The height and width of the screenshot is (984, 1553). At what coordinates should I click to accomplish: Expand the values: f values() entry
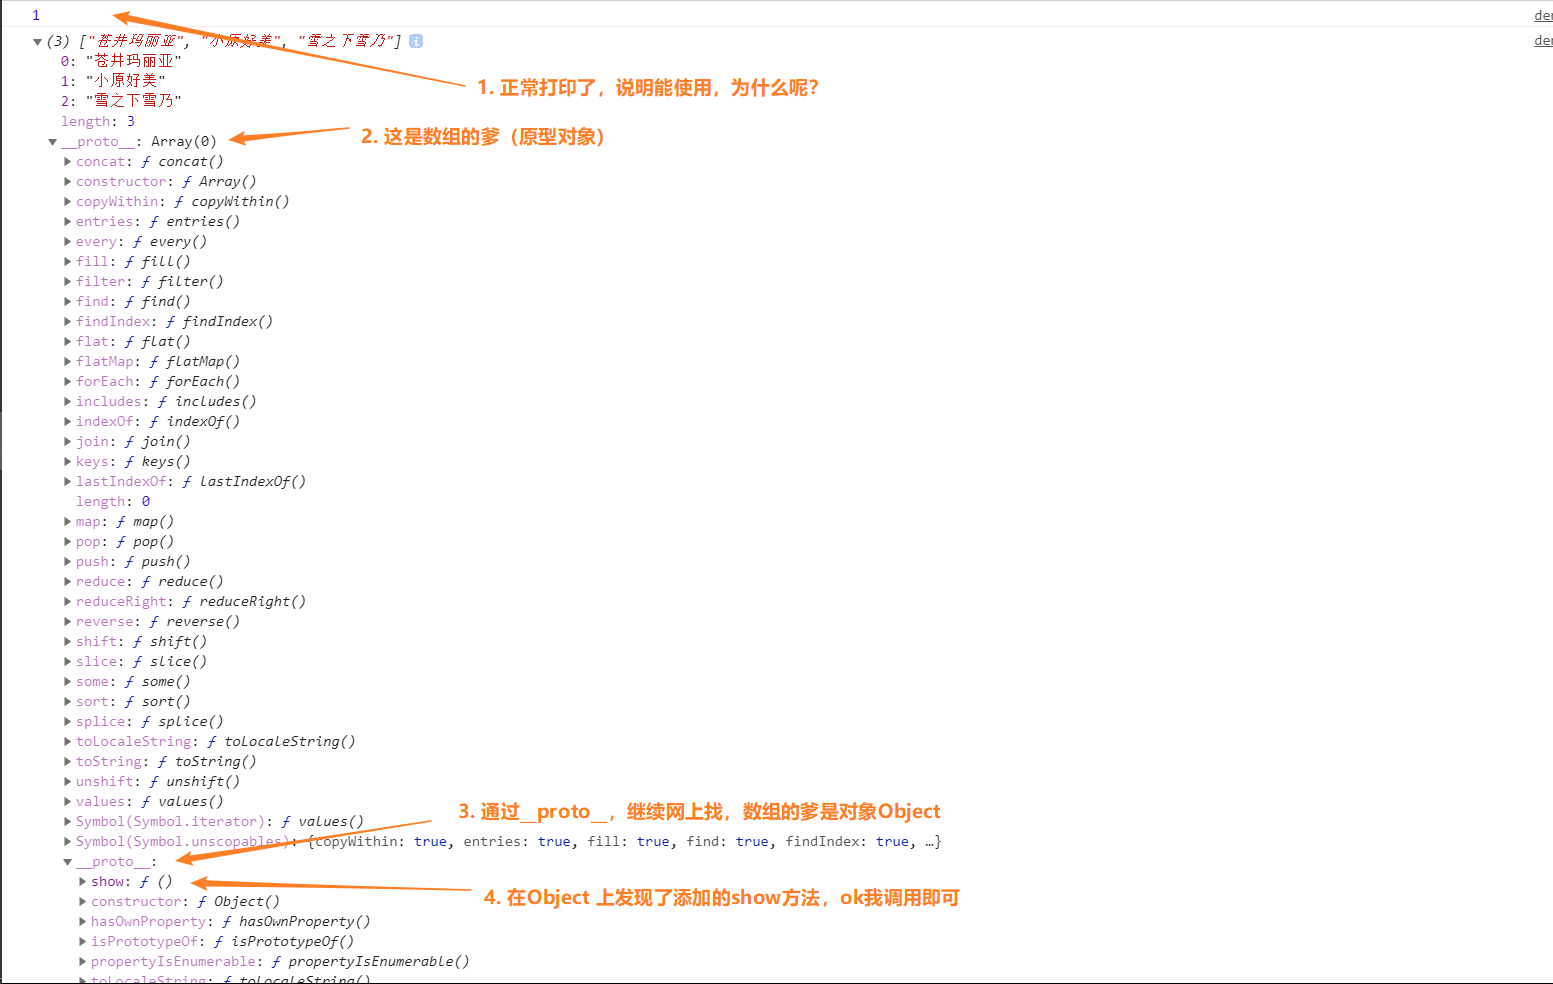(67, 801)
